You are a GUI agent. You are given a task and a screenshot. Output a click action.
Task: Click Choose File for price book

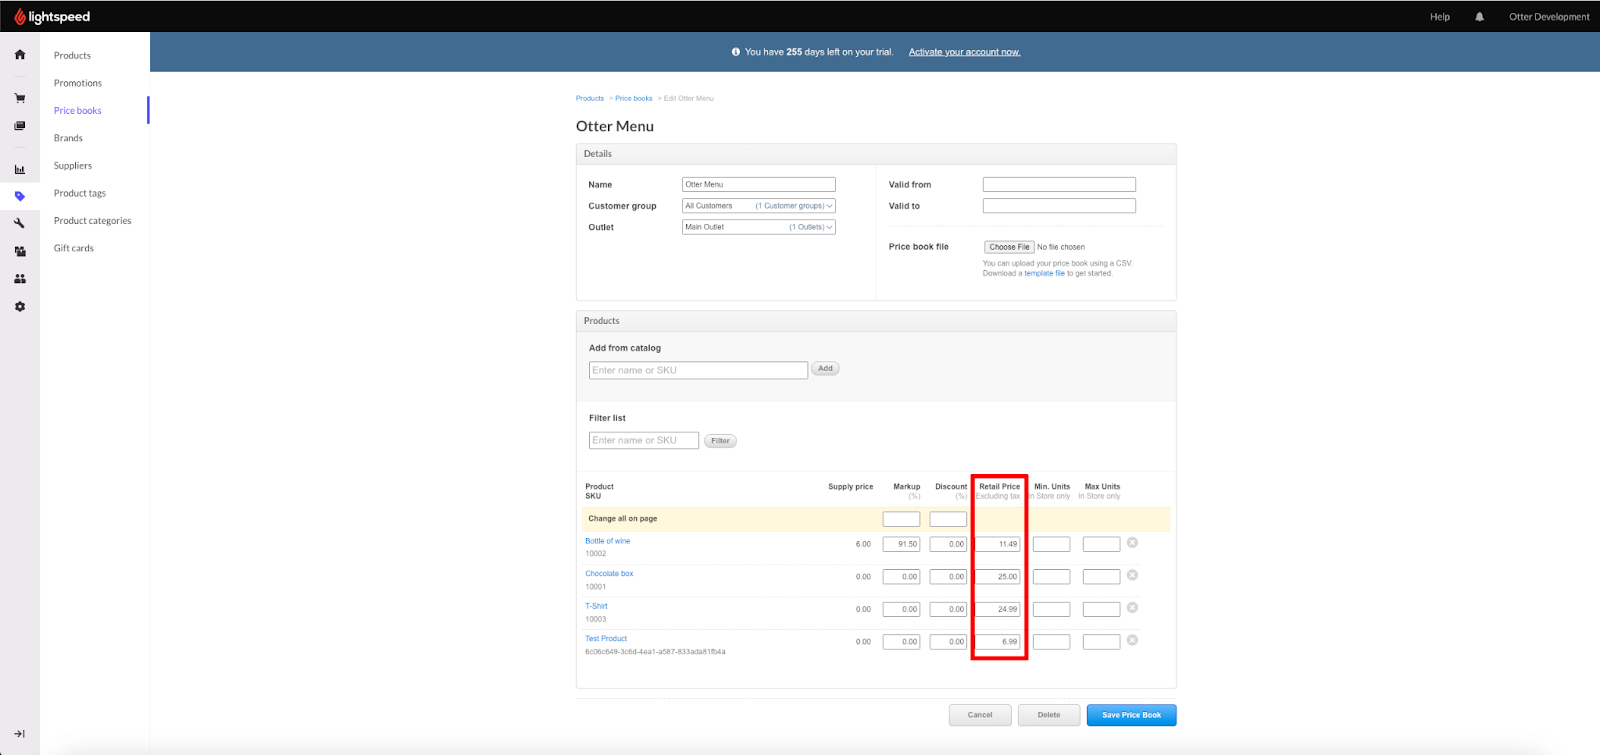point(1009,247)
